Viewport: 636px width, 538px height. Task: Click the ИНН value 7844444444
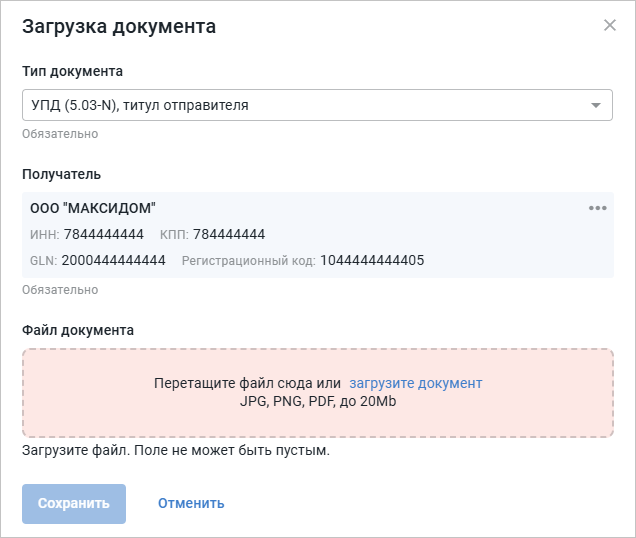104,235
